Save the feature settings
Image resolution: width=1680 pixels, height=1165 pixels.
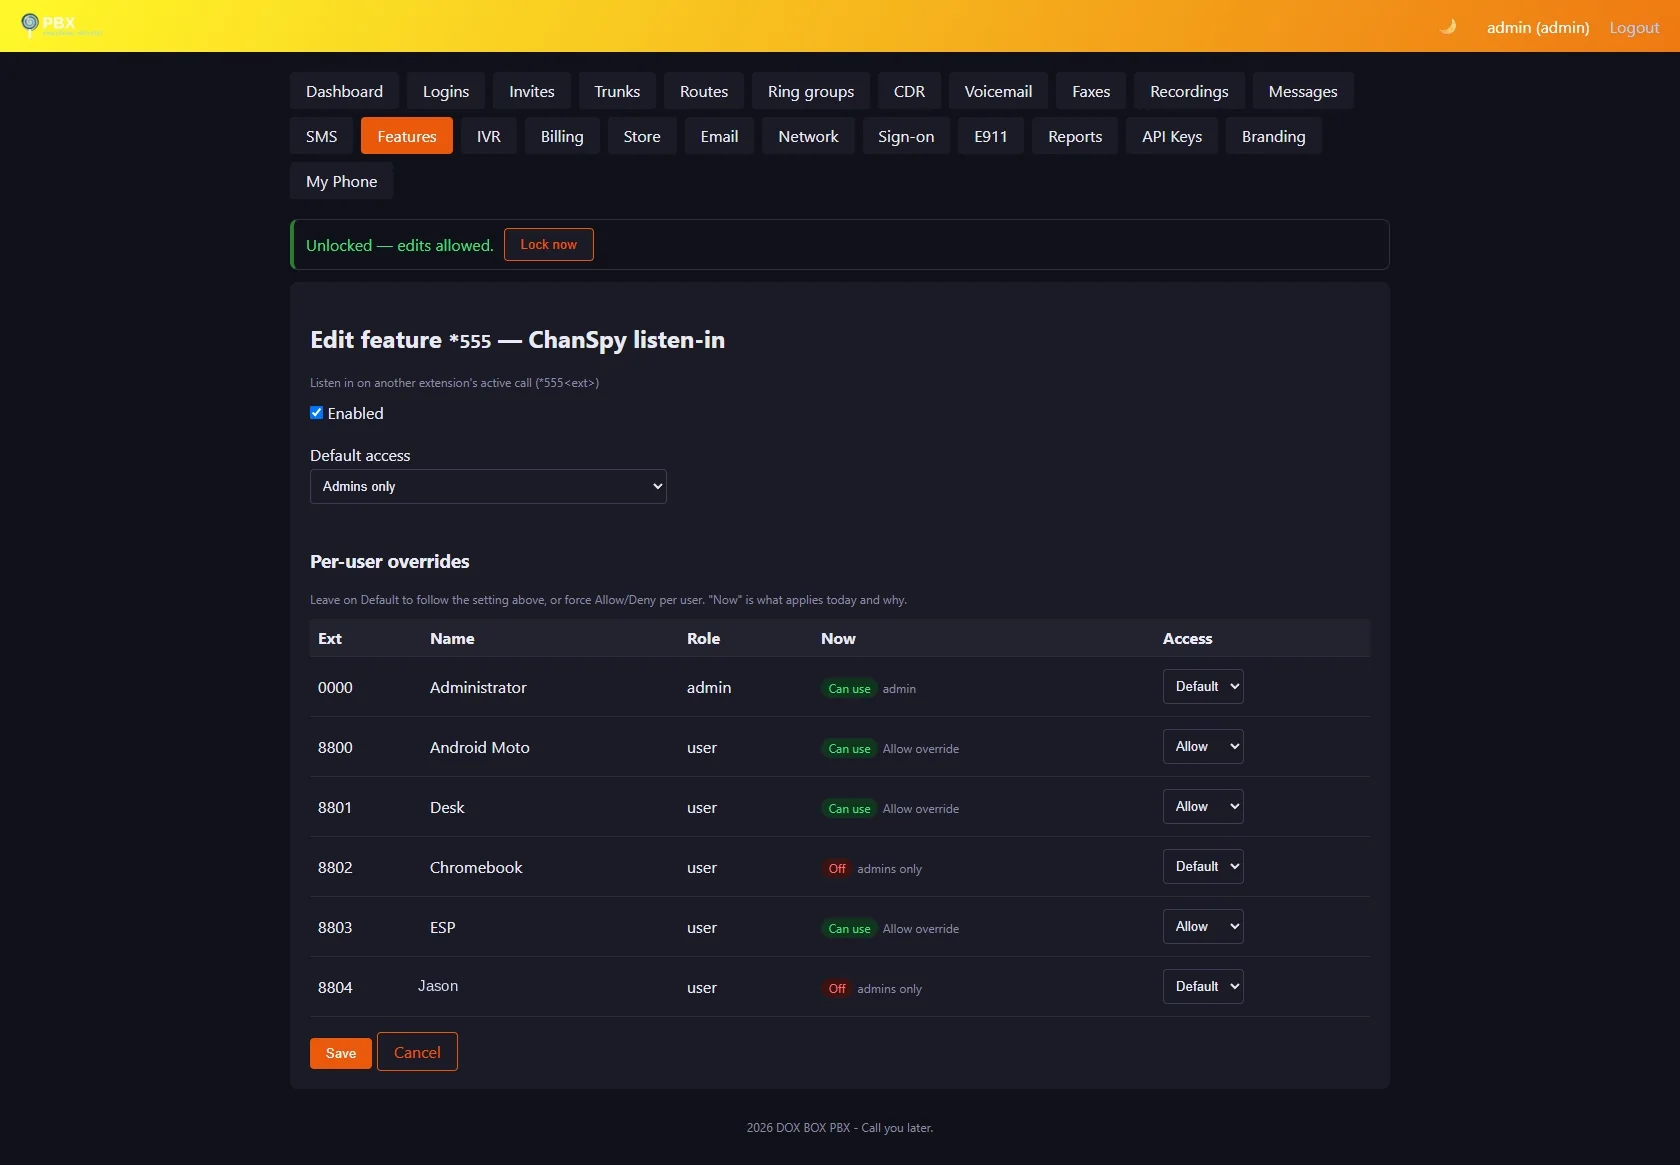click(341, 1053)
